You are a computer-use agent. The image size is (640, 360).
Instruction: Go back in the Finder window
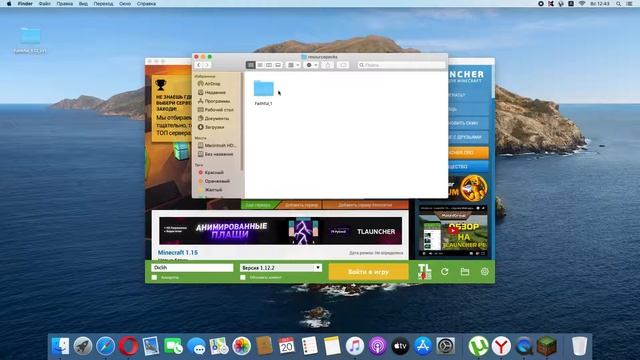click(199, 65)
